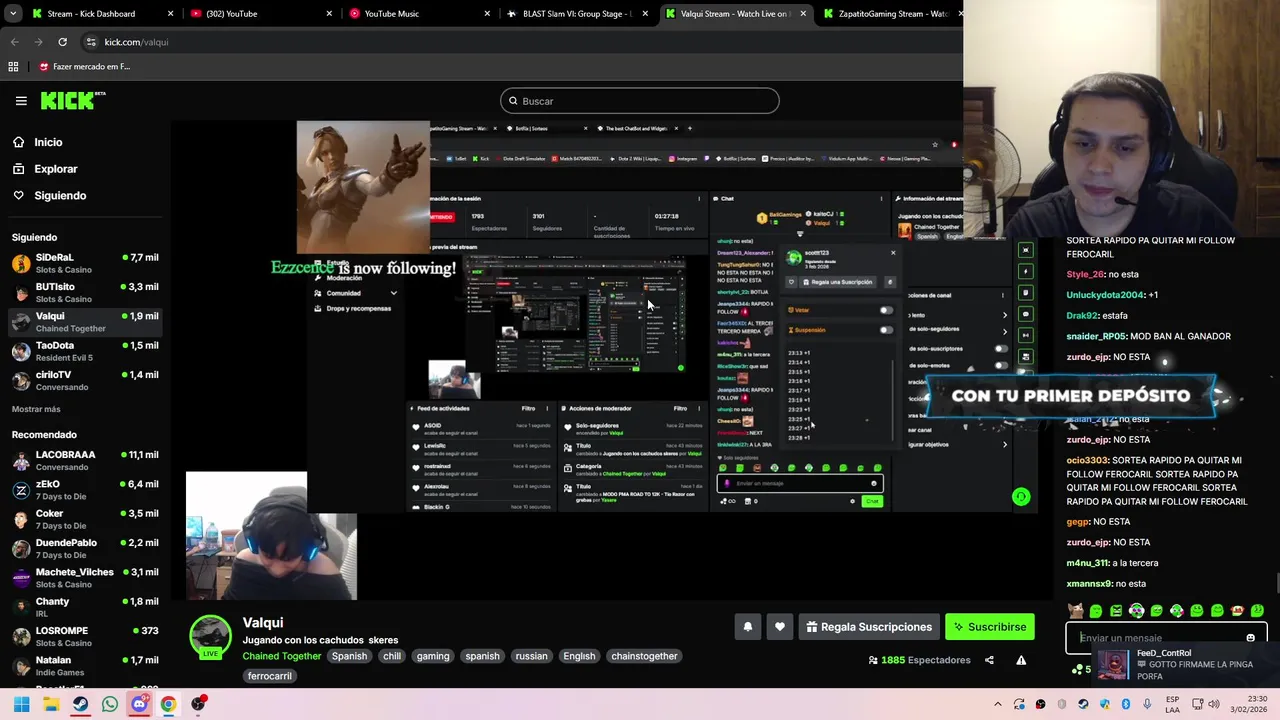1280x720 pixels.
Task: Open File Explorer from the taskbar
Action: (x=51, y=704)
